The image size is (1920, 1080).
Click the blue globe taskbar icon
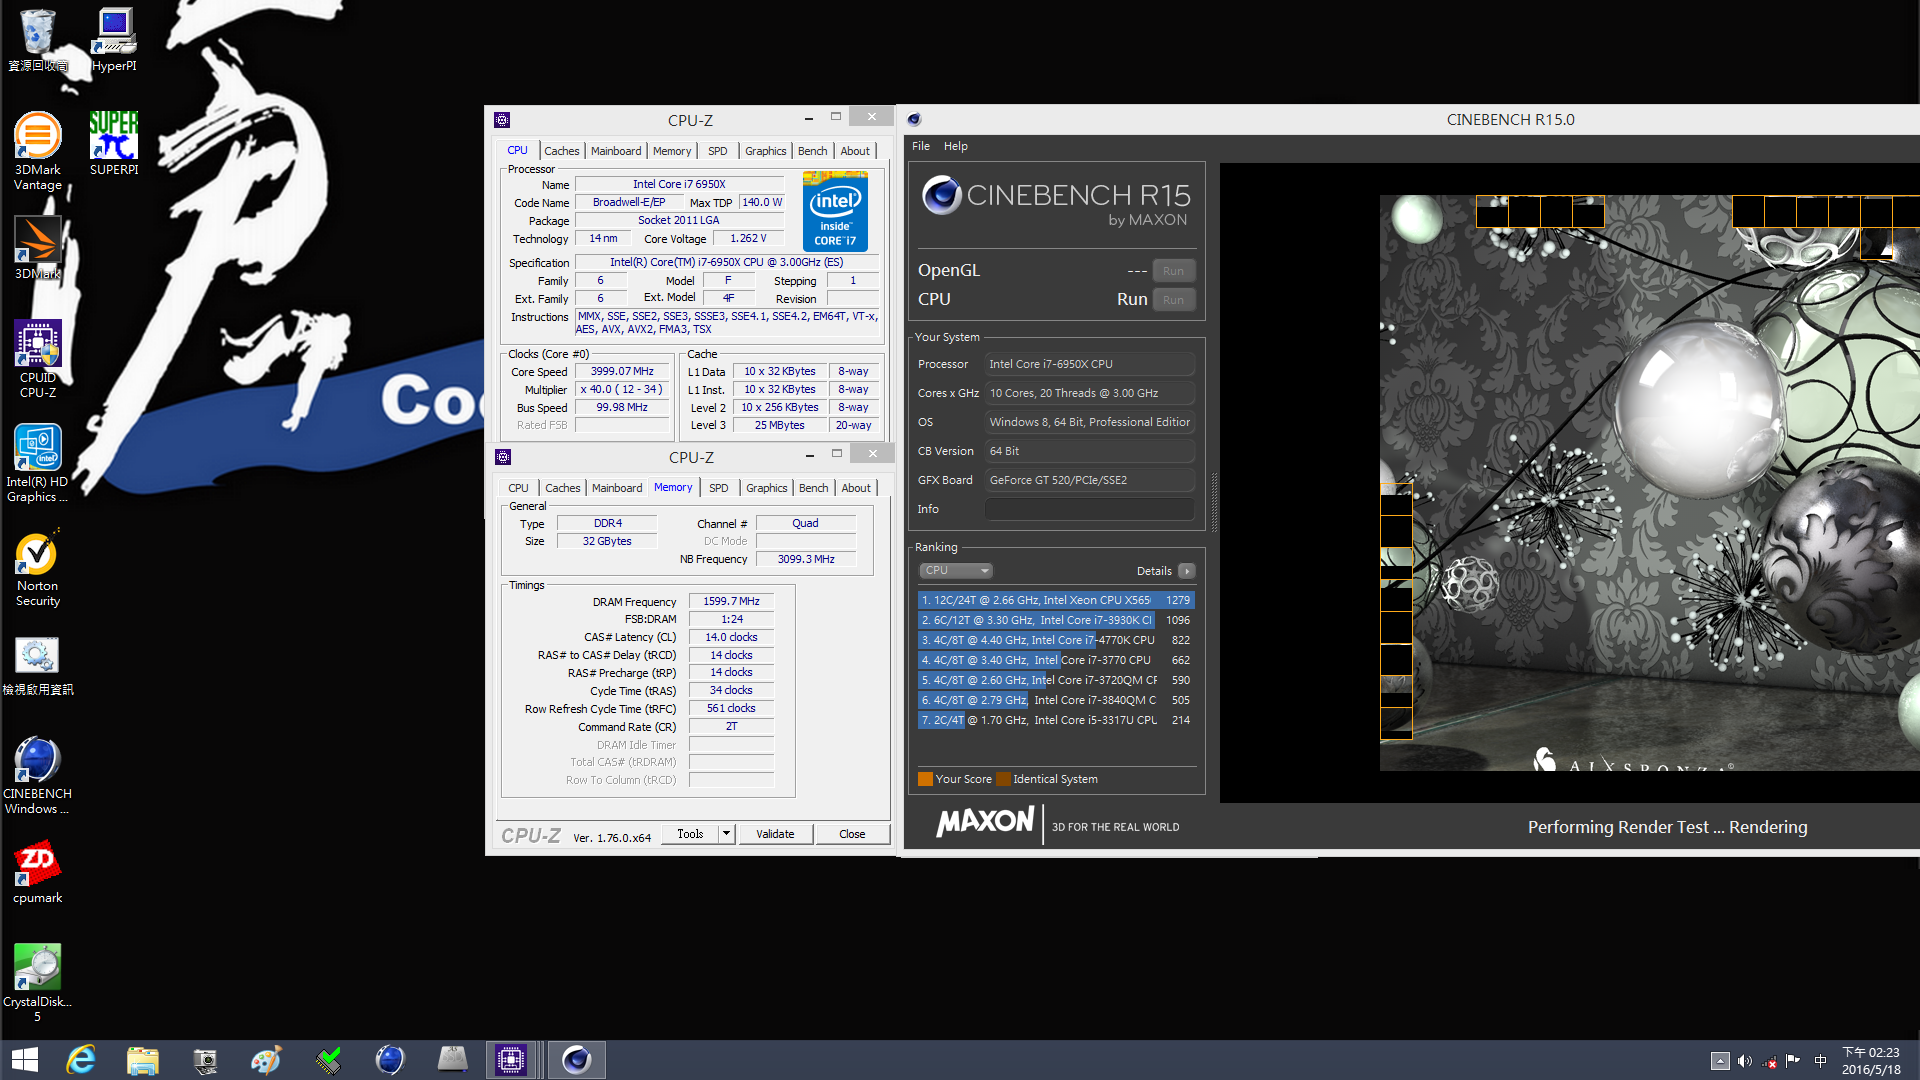tap(390, 1060)
